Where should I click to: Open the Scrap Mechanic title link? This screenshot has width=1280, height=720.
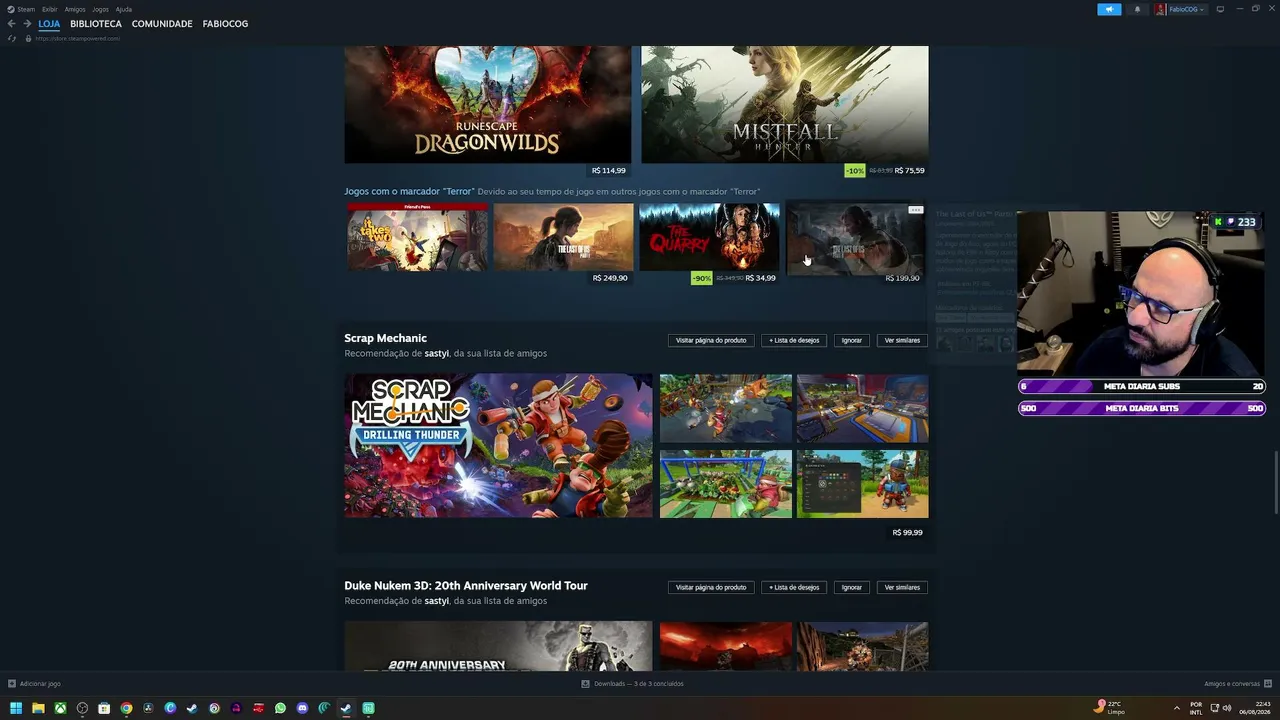(385, 338)
